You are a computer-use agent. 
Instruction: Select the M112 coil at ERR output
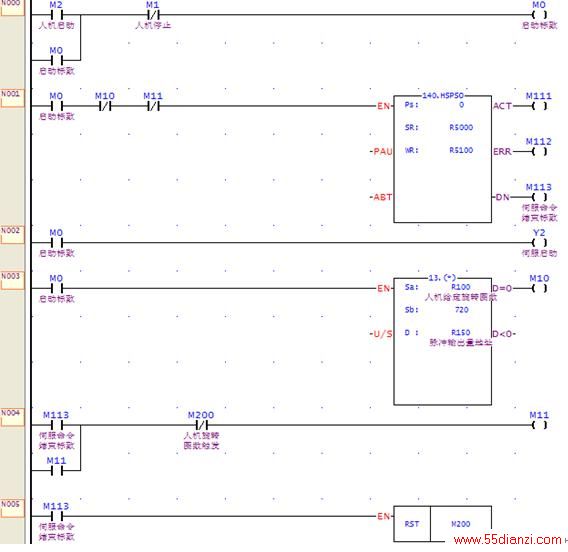pyautogui.click(x=539, y=151)
